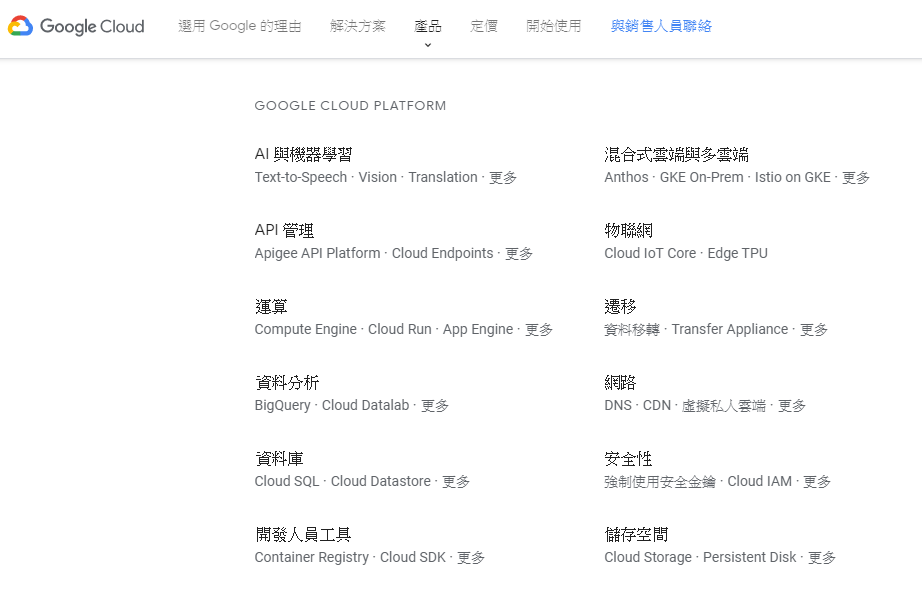922x589 pixels.
Task: Click the Google Cloud logo icon
Action: pos(20,26)
